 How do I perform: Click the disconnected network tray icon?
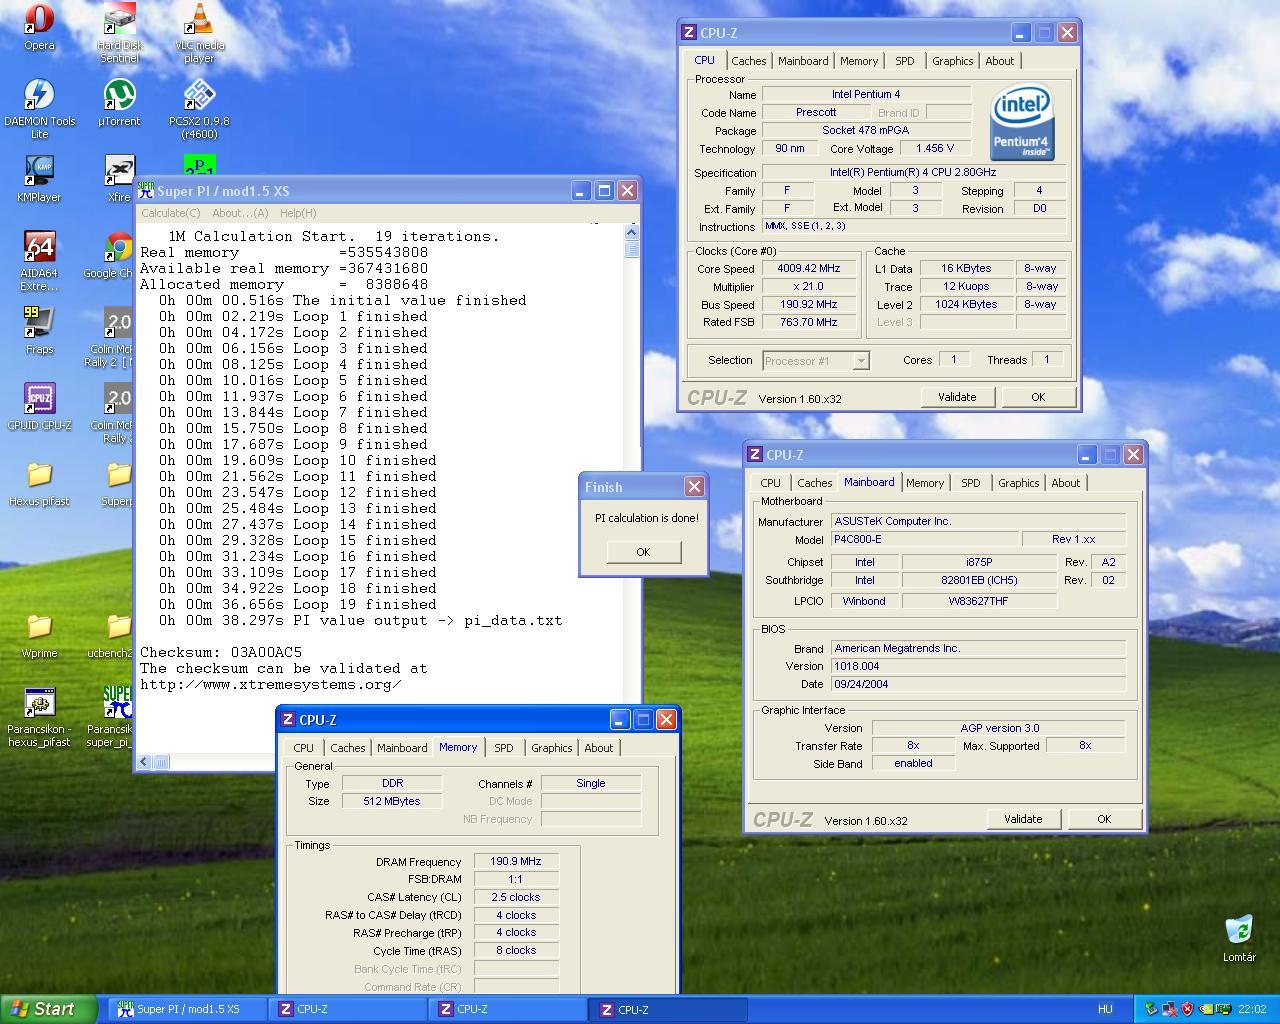pos(1169,1009)
